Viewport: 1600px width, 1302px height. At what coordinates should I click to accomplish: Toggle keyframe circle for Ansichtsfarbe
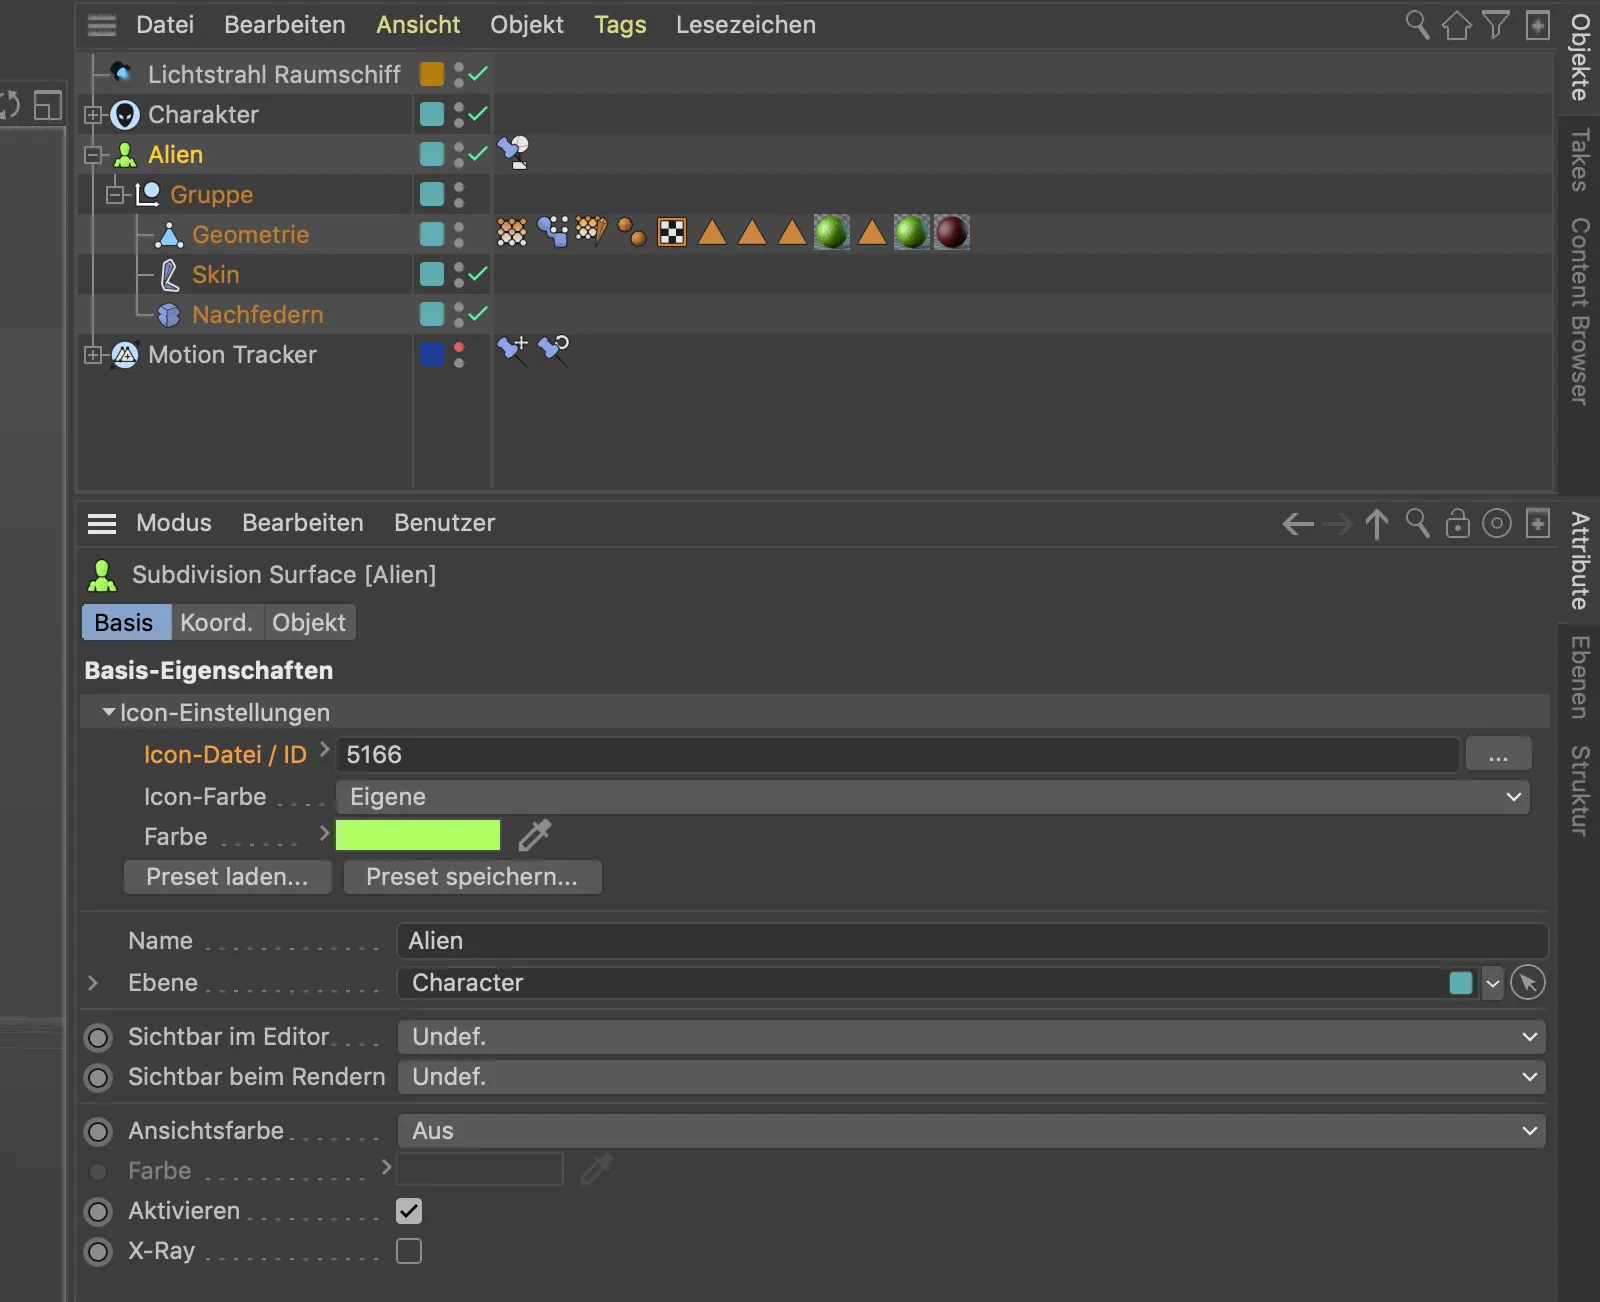[98, 1132]
